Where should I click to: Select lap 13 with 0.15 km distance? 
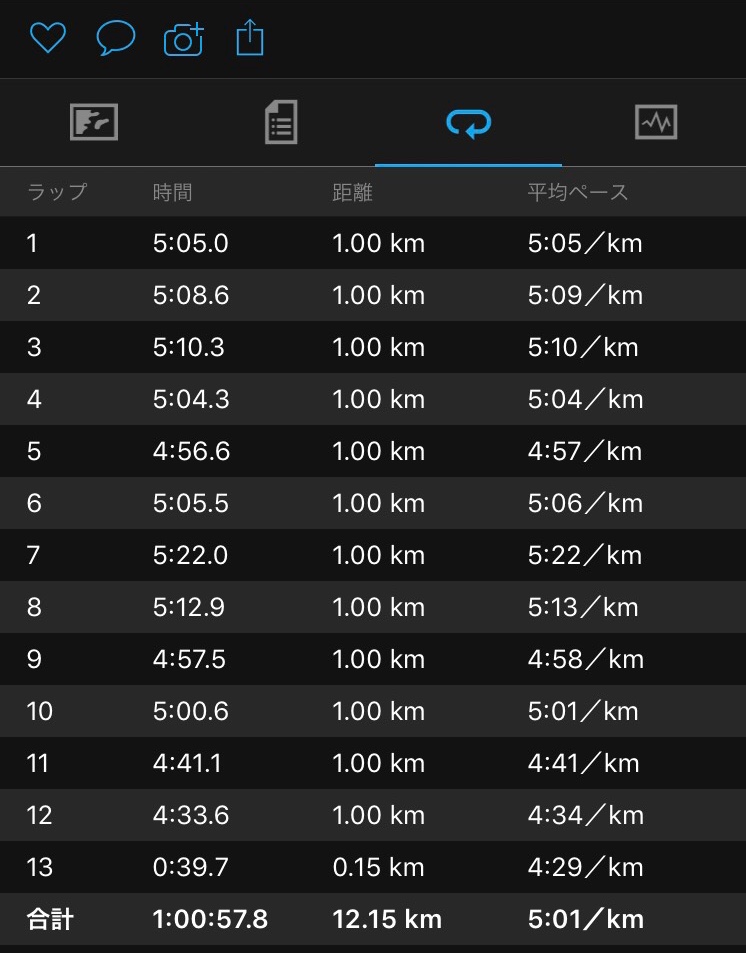point(373,867)
